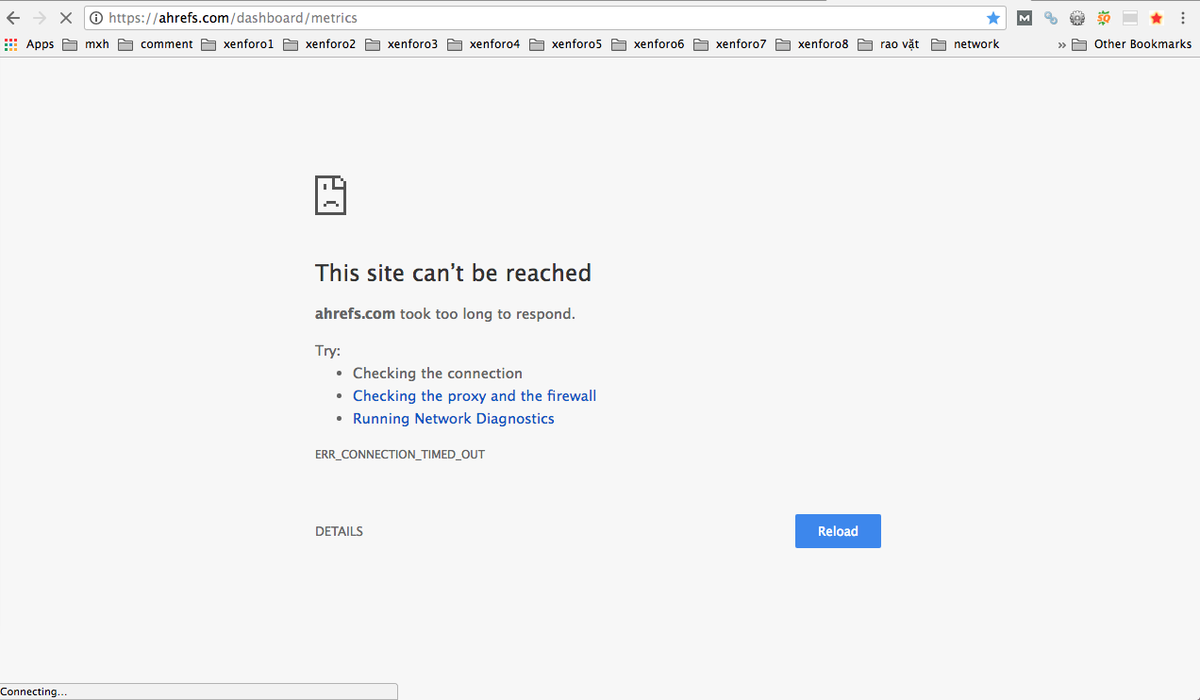Open the xenforo4 bookmark folder
This screenshot has height=700, width=1200.
tap(483, 44)
